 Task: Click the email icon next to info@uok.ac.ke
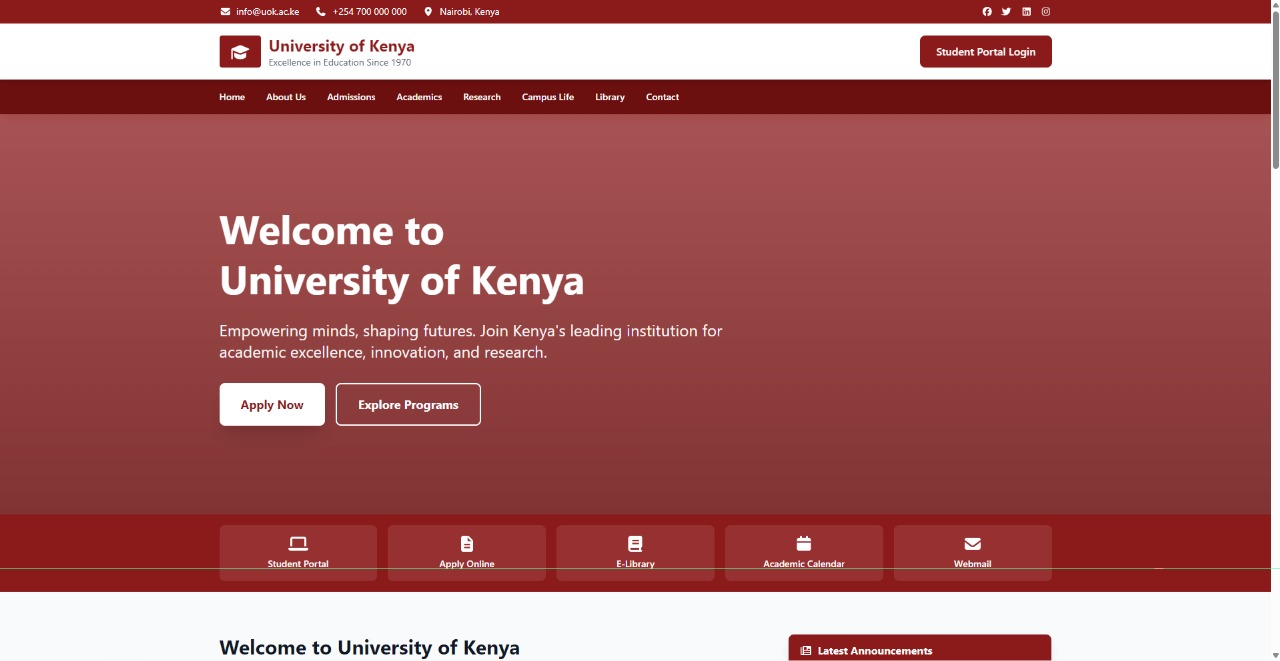coord(224,11)
